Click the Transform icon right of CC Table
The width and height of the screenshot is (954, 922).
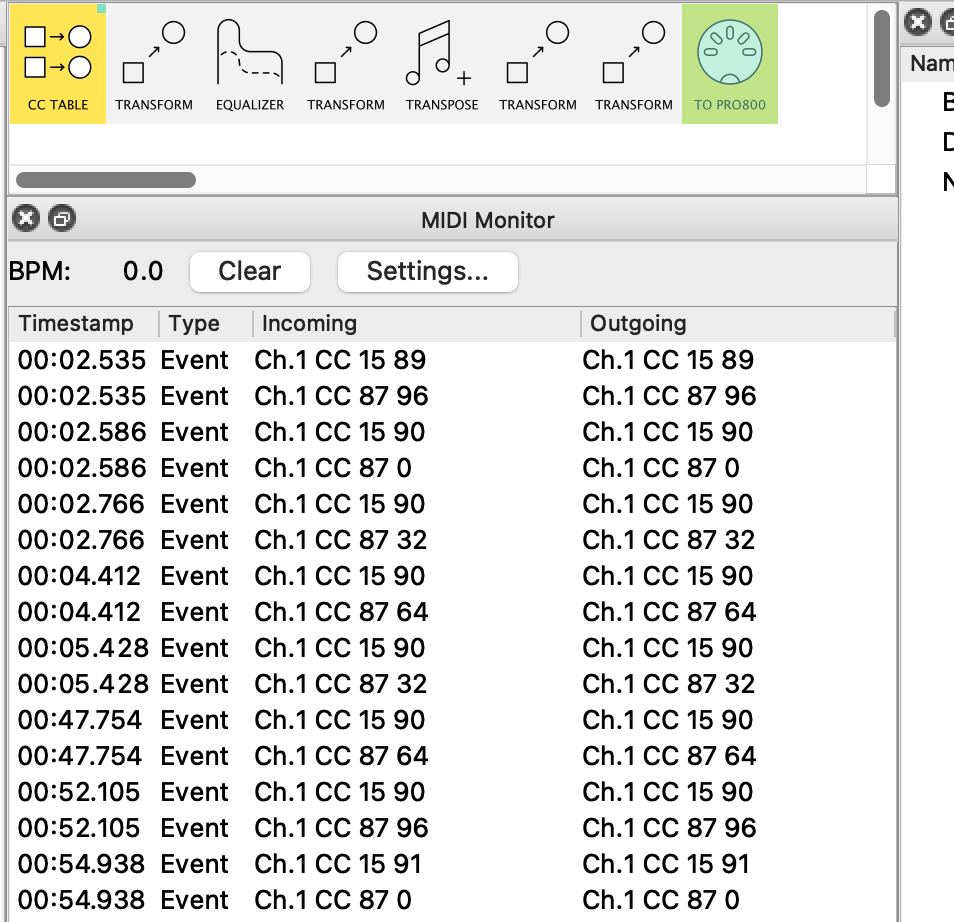point(154,64)
